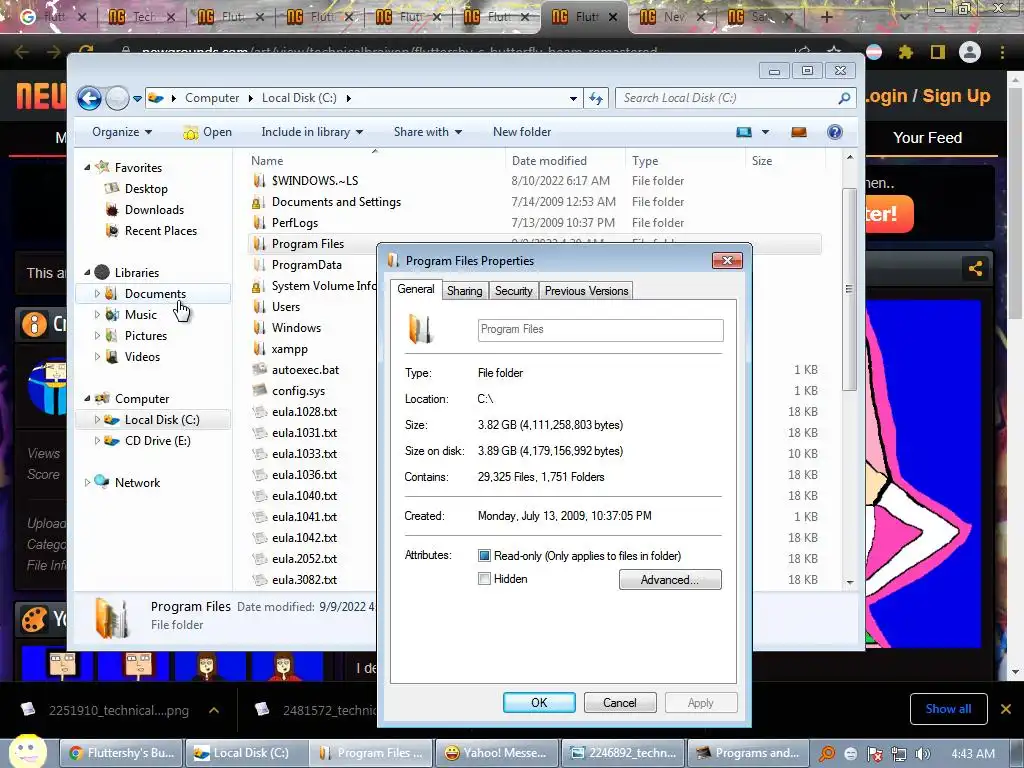Click Open in the Explorer toolbar

coord(208,132)
